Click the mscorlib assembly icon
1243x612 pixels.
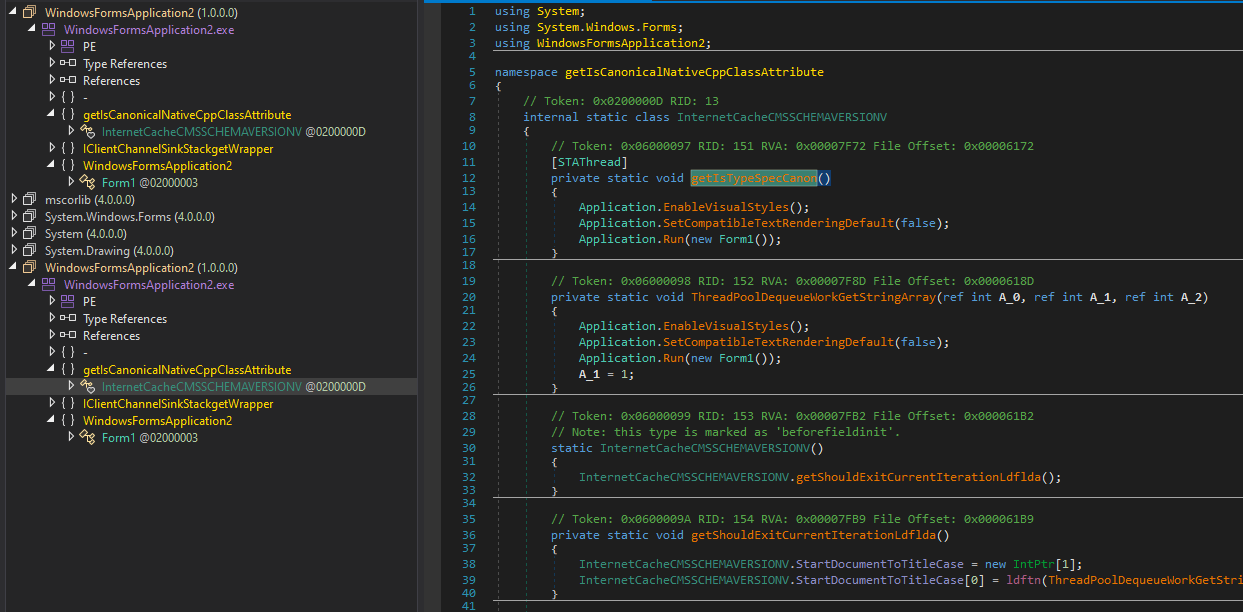click(x=29, y=200)
